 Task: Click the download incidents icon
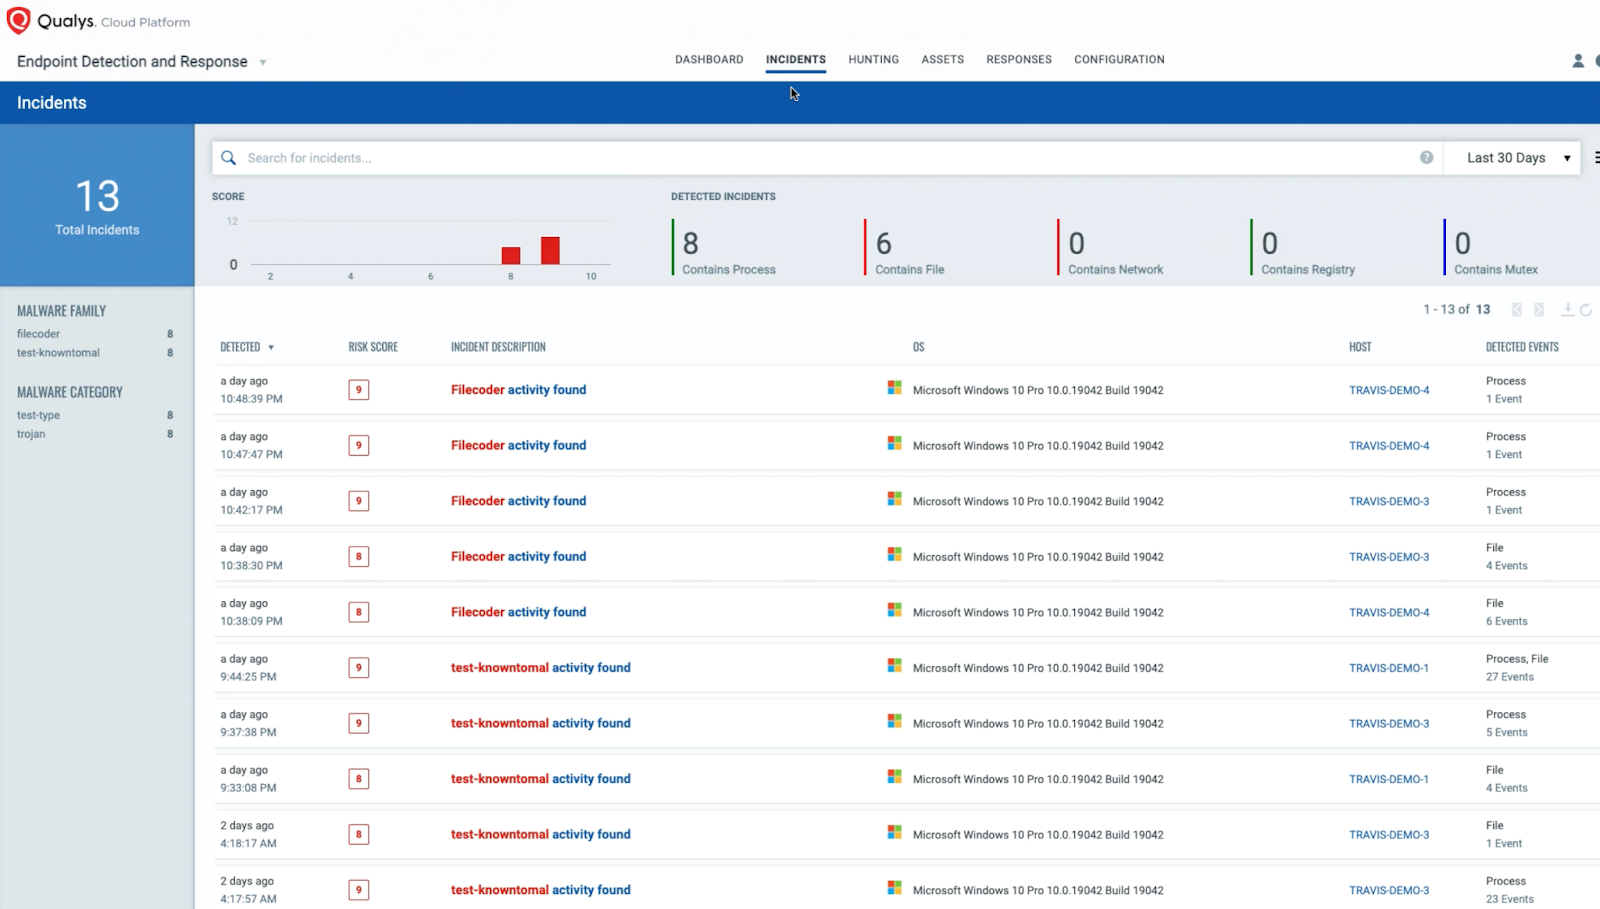[1567, 310]
